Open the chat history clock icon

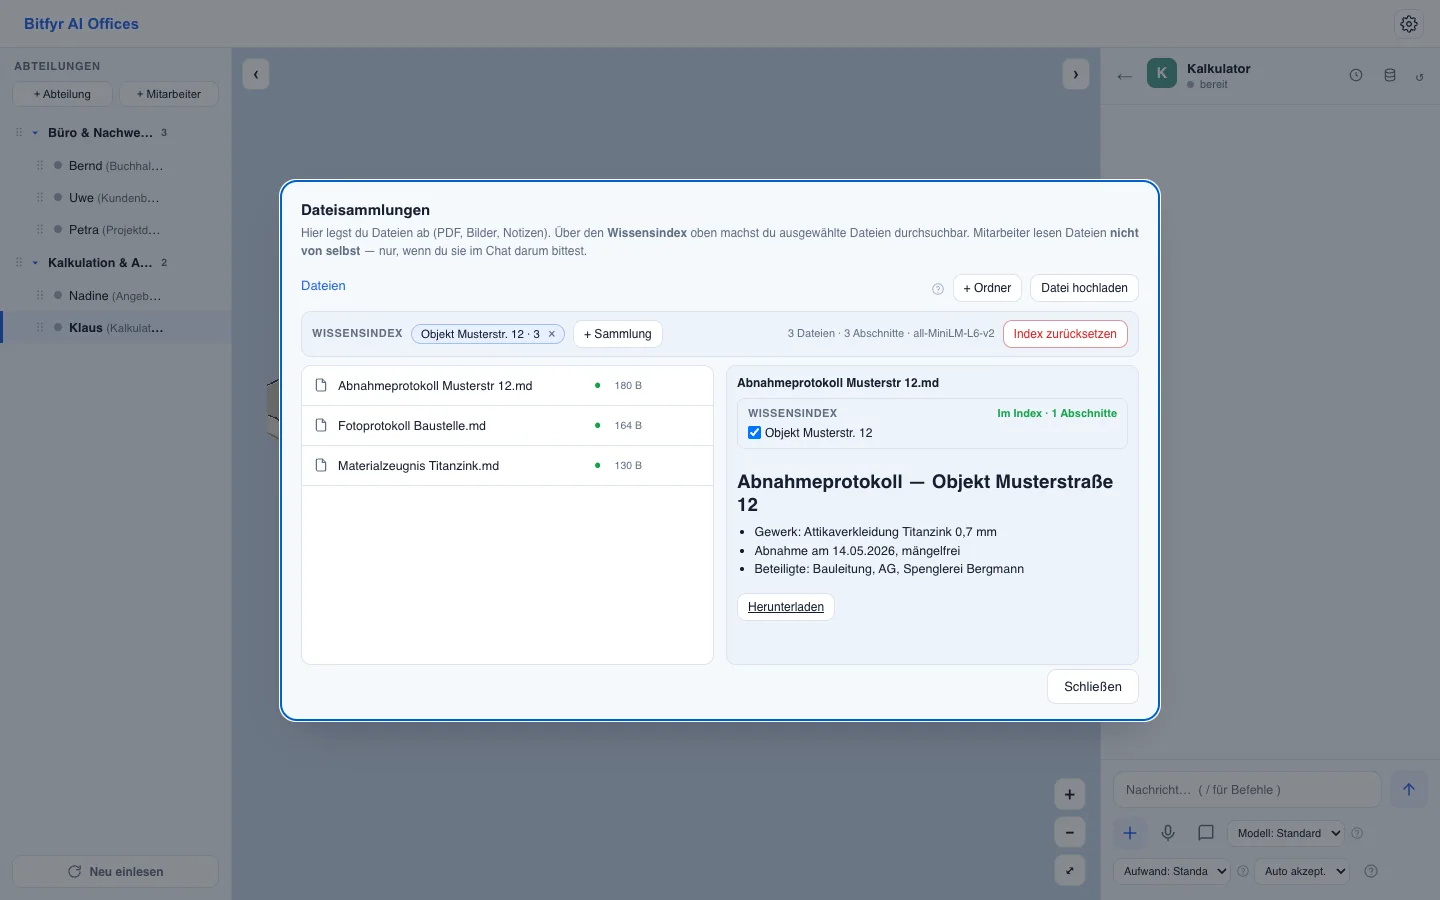pyautogui.click(x=1356, y=75)
